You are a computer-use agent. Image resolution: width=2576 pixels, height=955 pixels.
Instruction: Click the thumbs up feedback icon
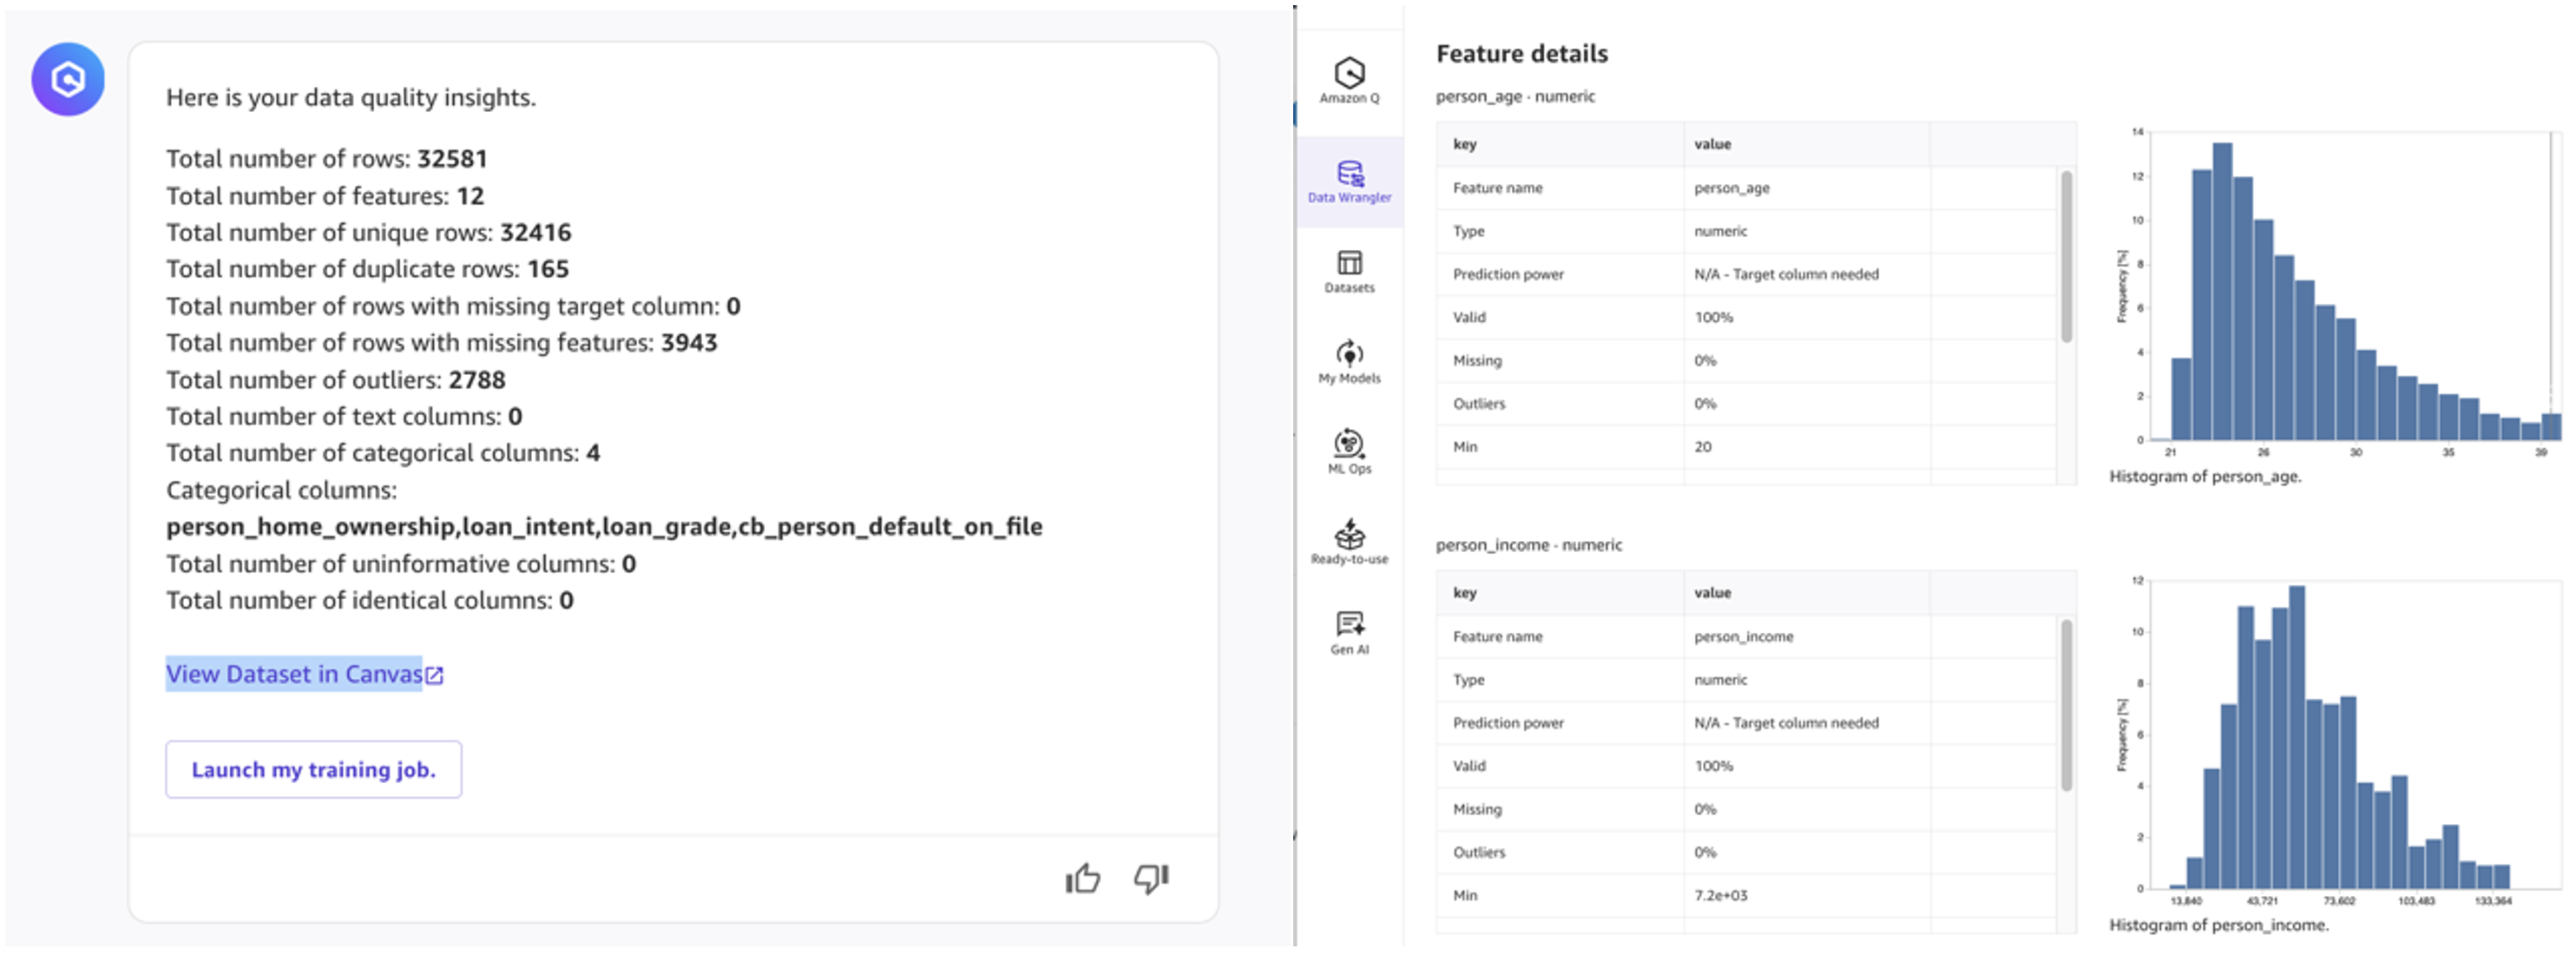[1082, 879]
